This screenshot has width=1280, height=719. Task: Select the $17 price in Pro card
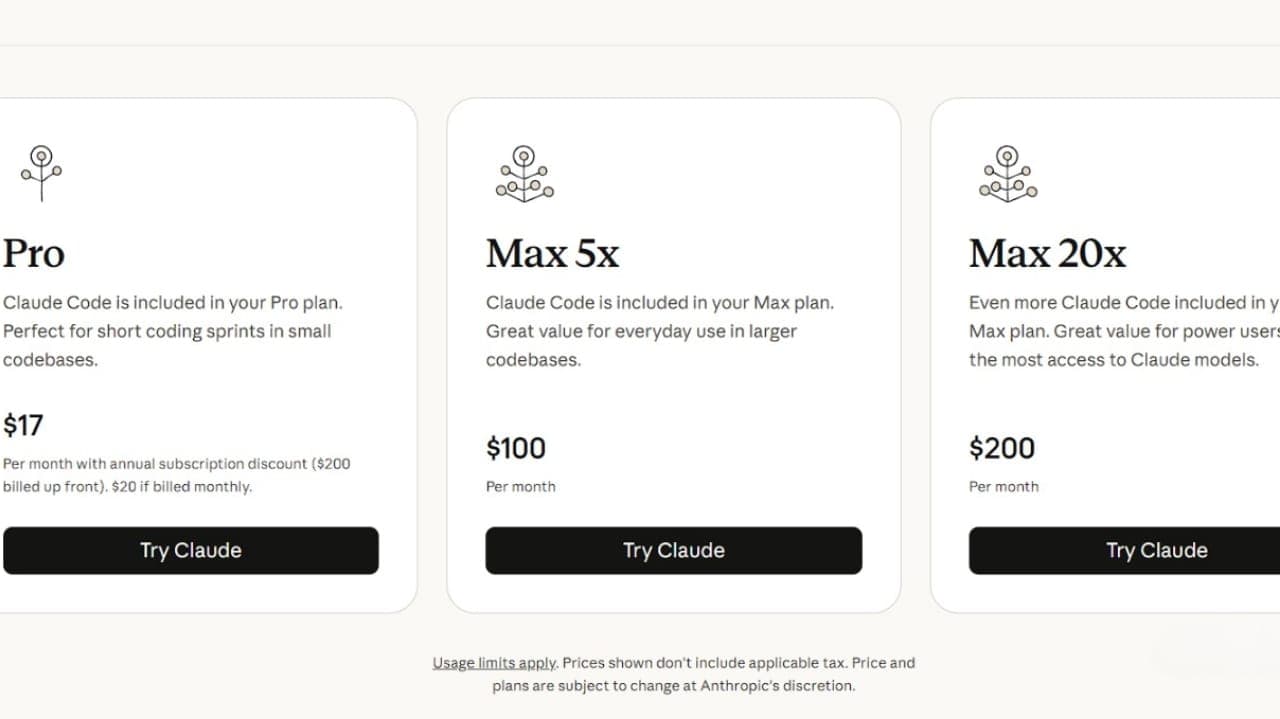23,425
